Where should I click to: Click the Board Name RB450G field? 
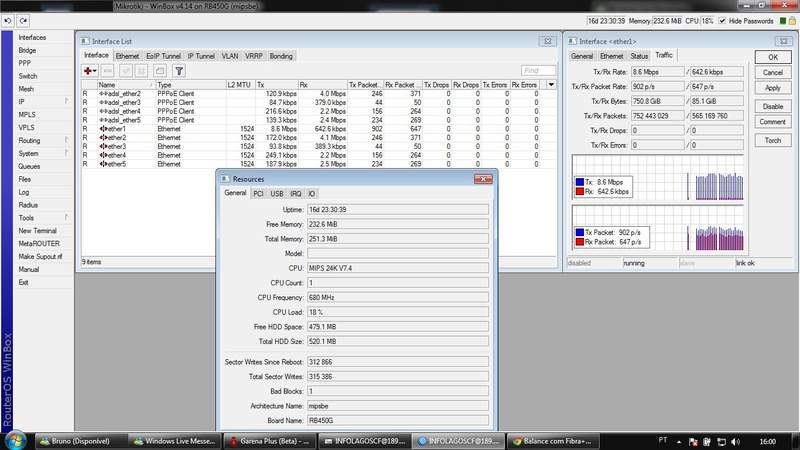click(397, 421)
